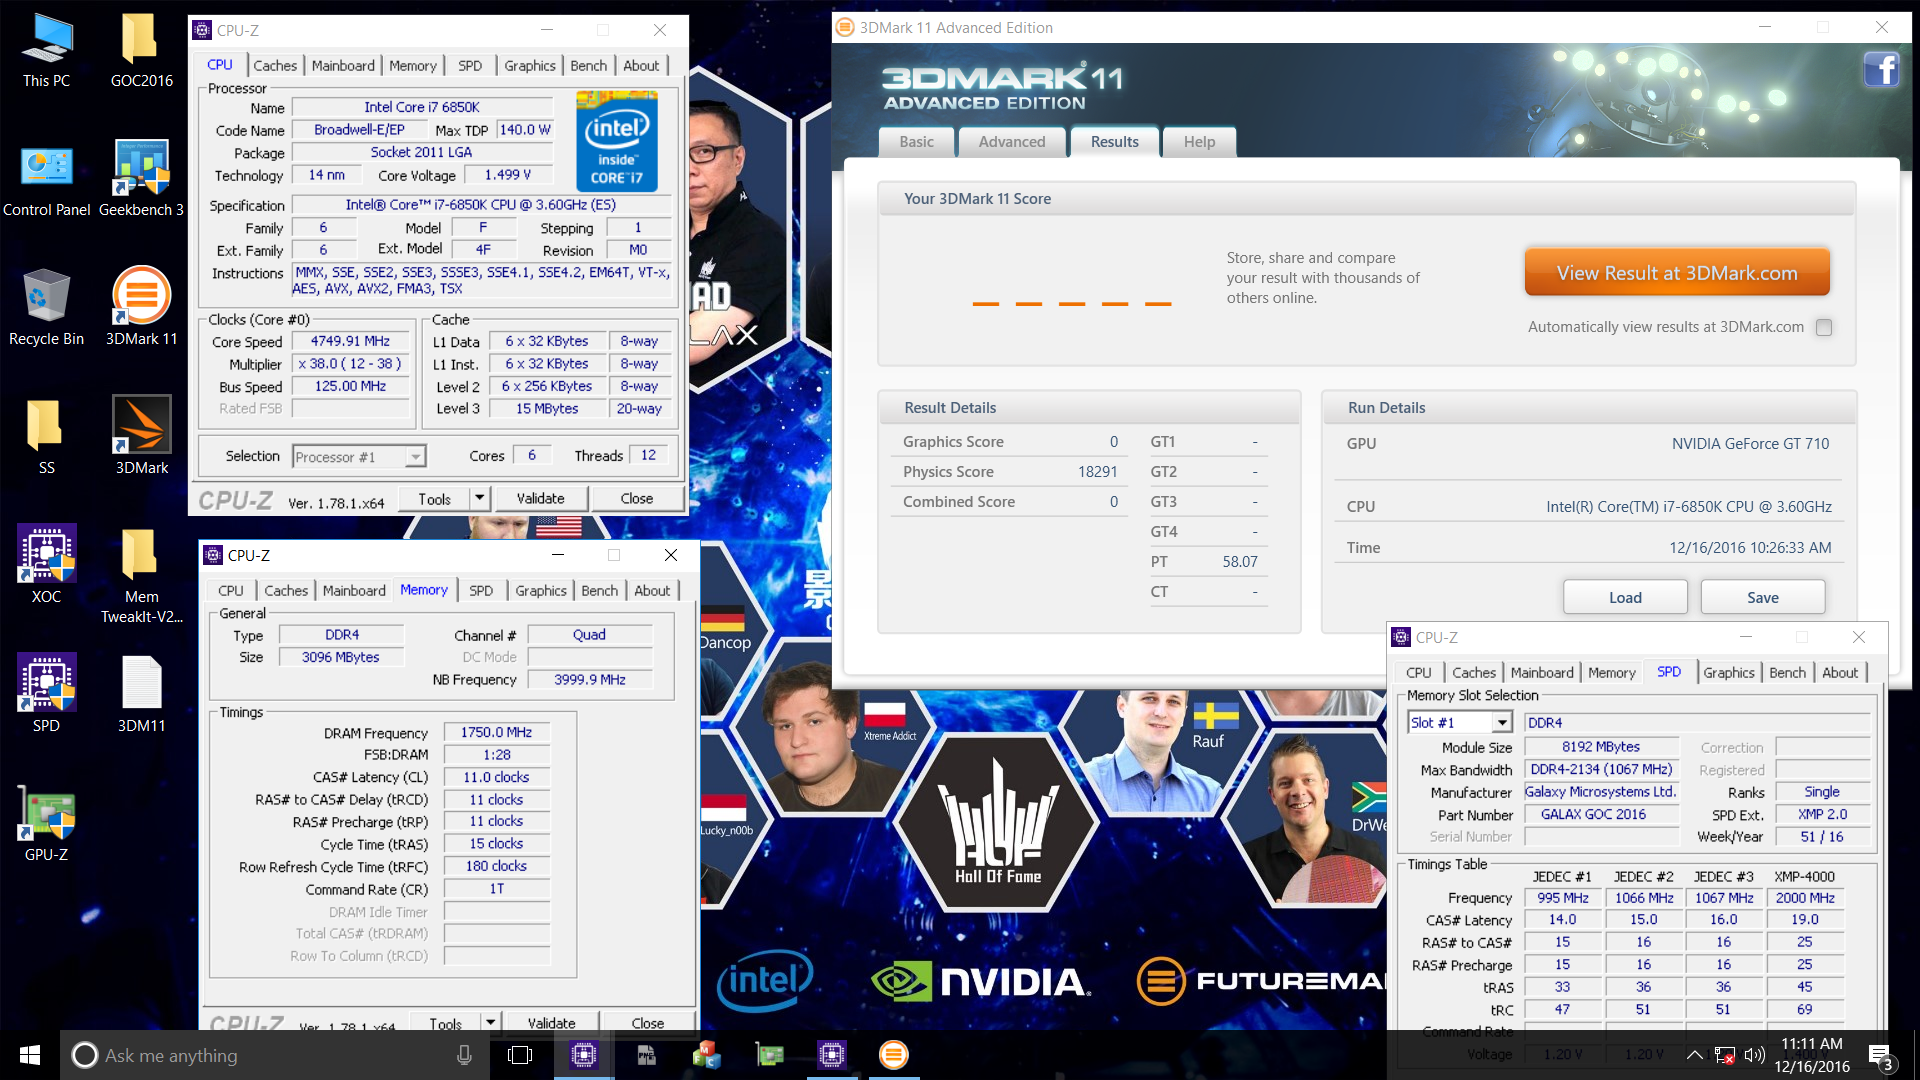Screen dimensions: 1920x1080
Task: Click Core Voltage 1.499 V value
Action: coord(508,174)
